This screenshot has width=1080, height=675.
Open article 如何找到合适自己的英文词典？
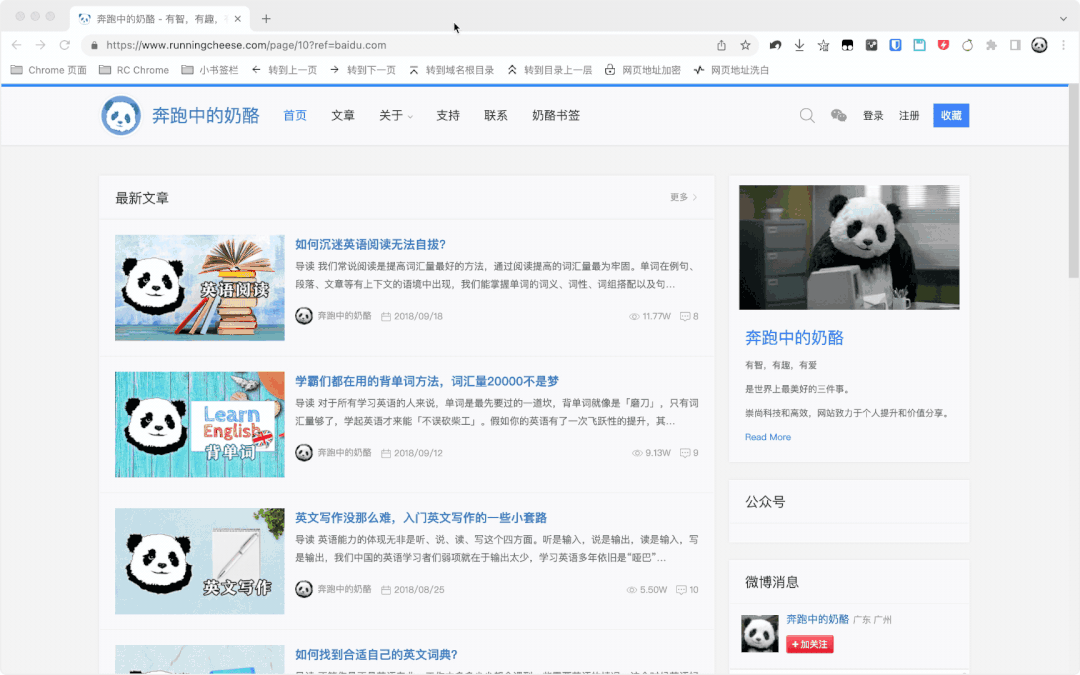(x=376, y=654)
